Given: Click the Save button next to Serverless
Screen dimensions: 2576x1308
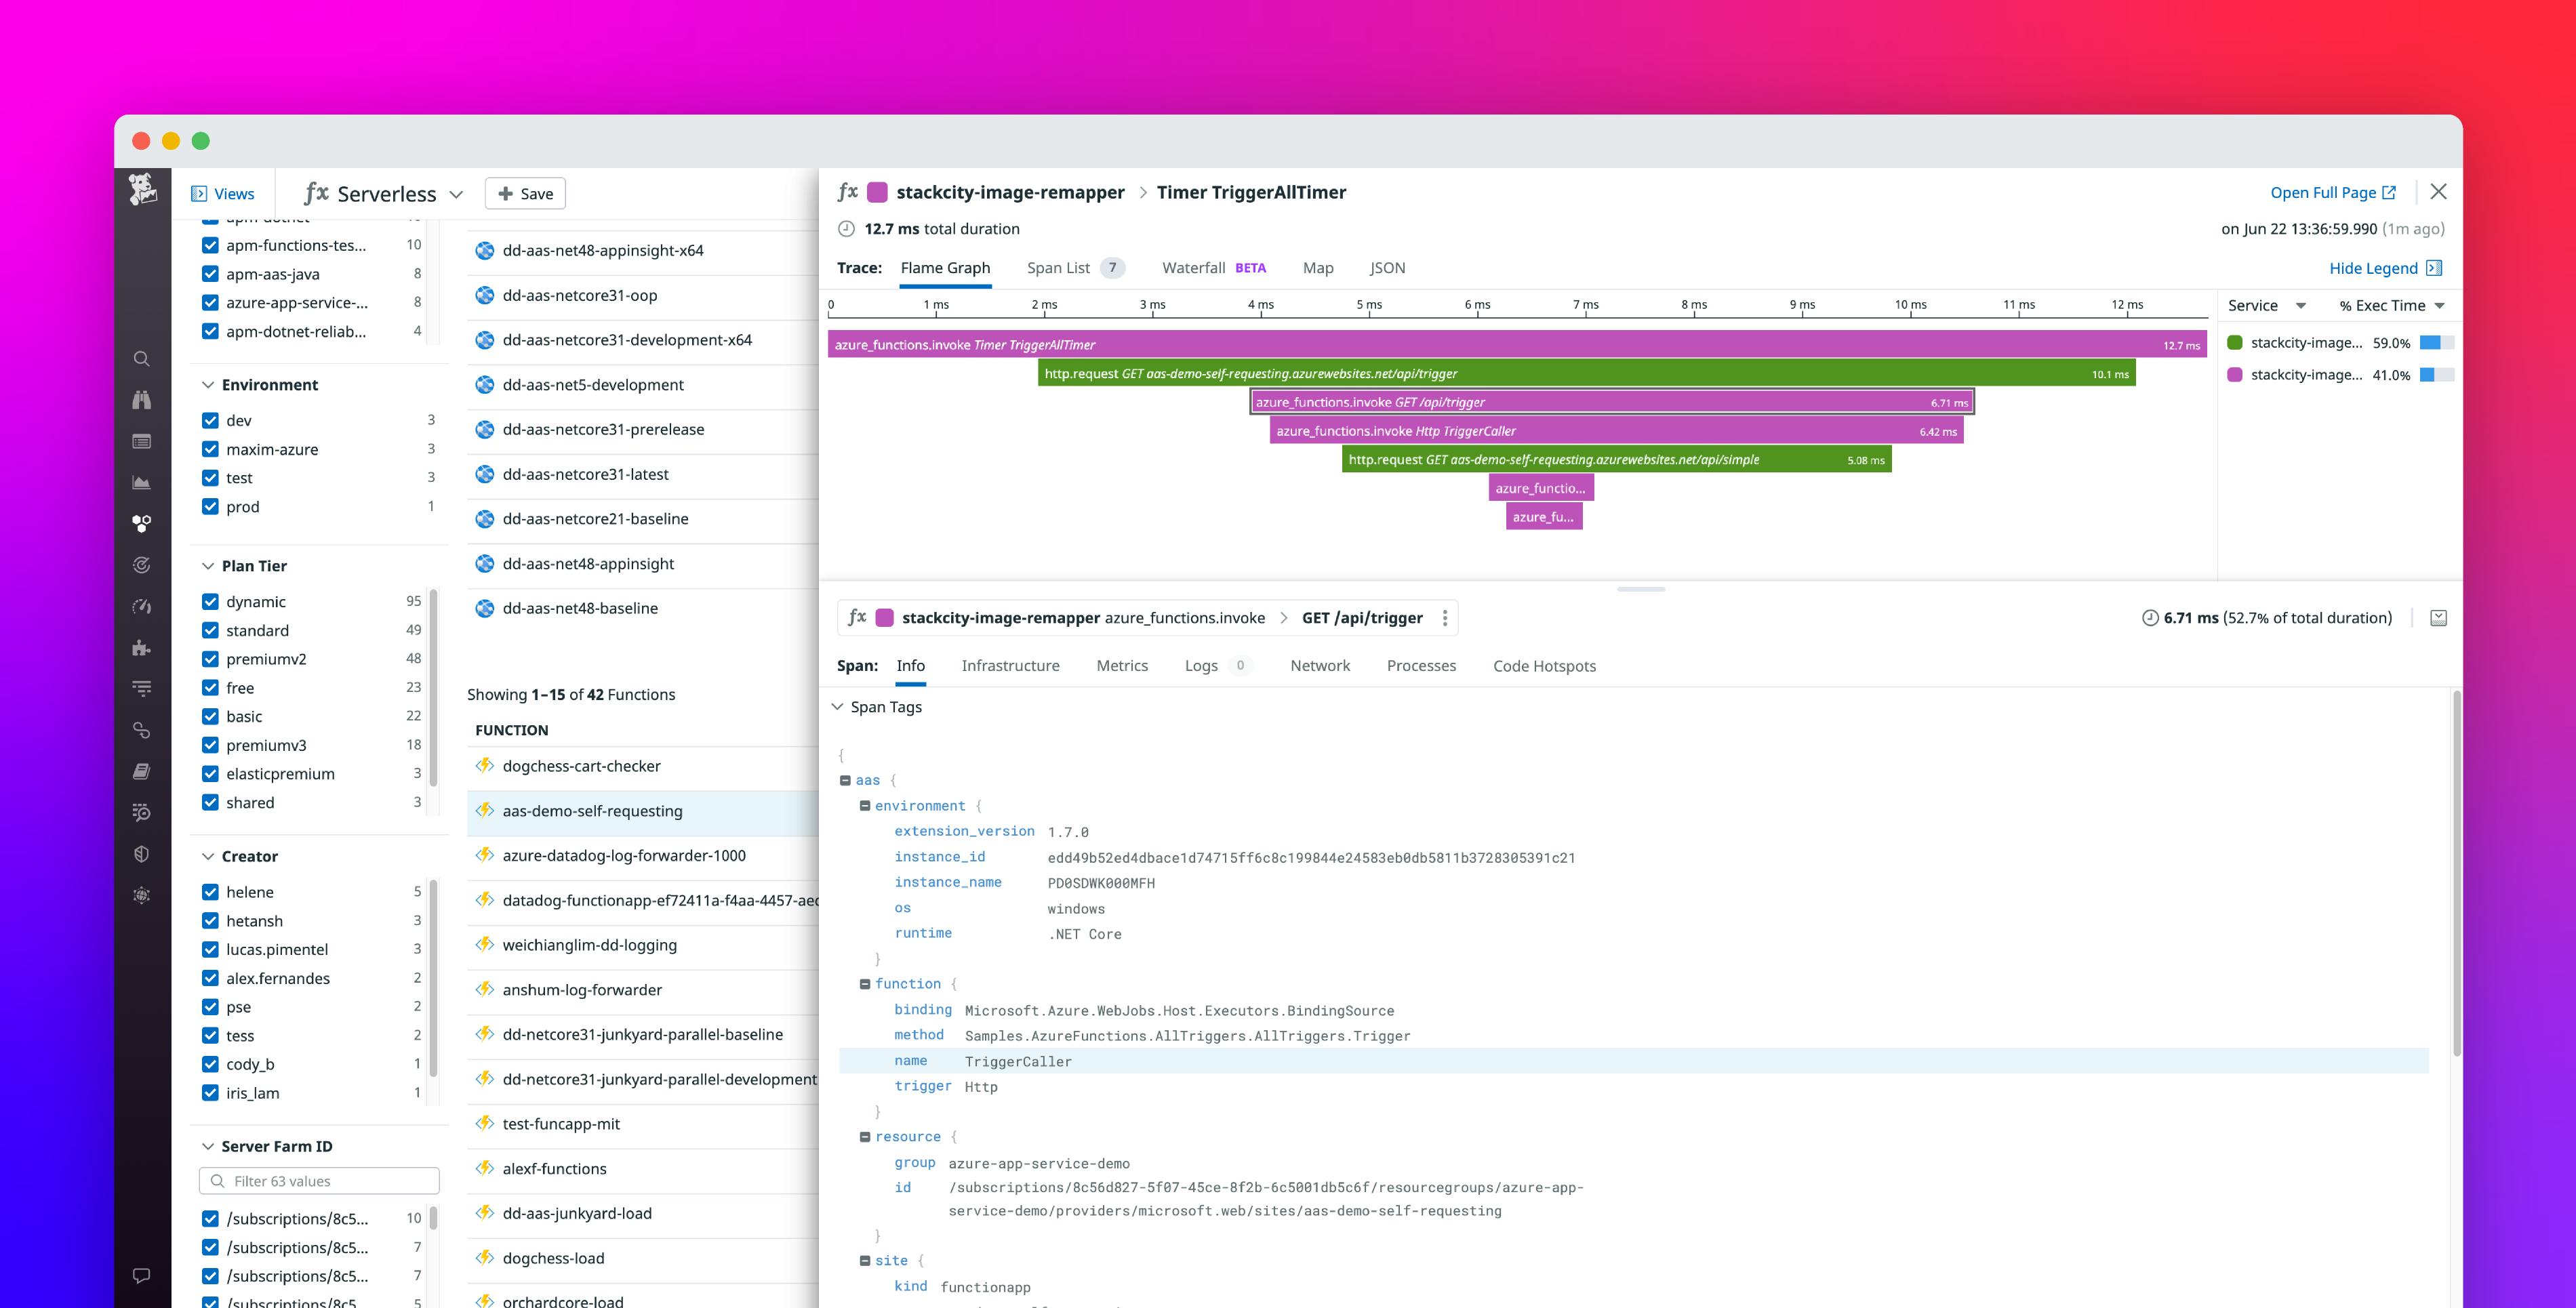Looking at the screenshot, I should [525, 193].
